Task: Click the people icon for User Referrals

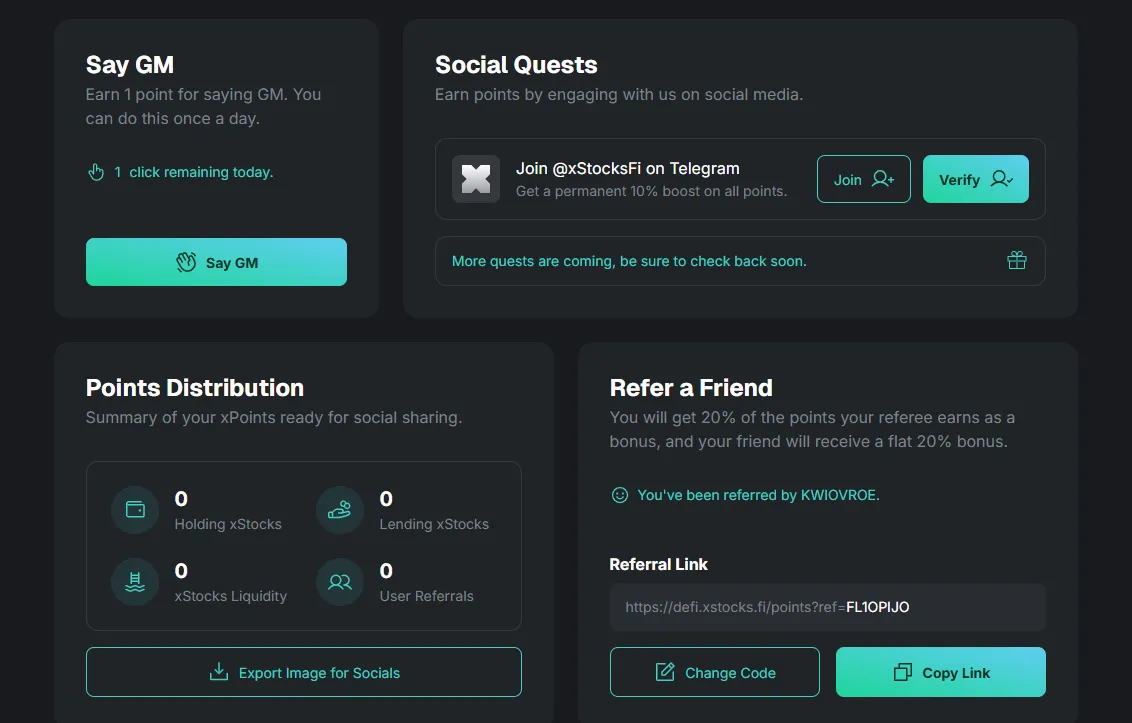Action: [340, 582]
